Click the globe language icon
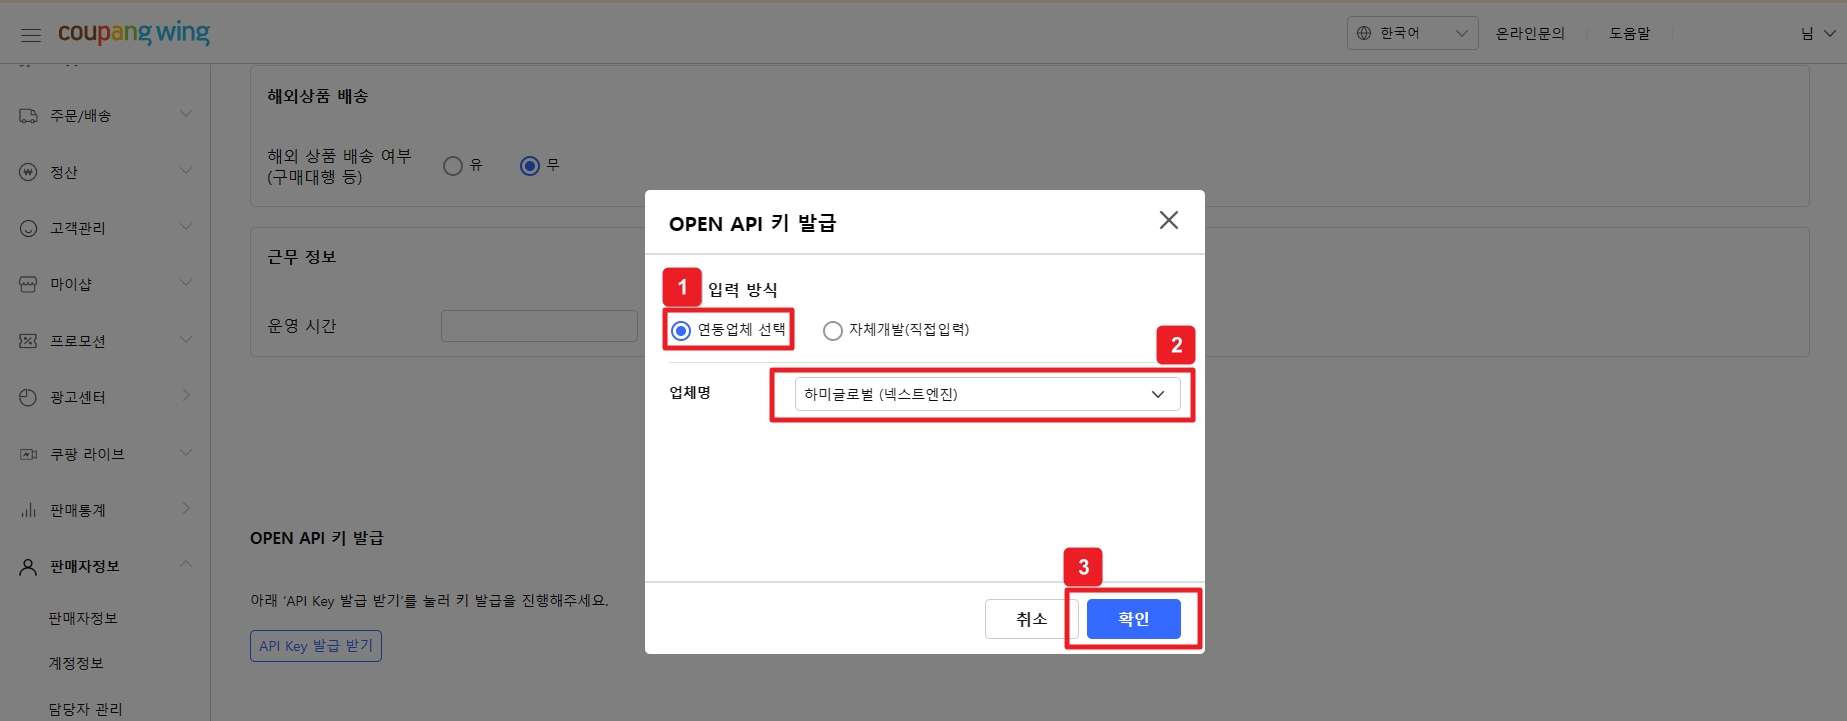1847x721 pixels. tap(1364, 33)
